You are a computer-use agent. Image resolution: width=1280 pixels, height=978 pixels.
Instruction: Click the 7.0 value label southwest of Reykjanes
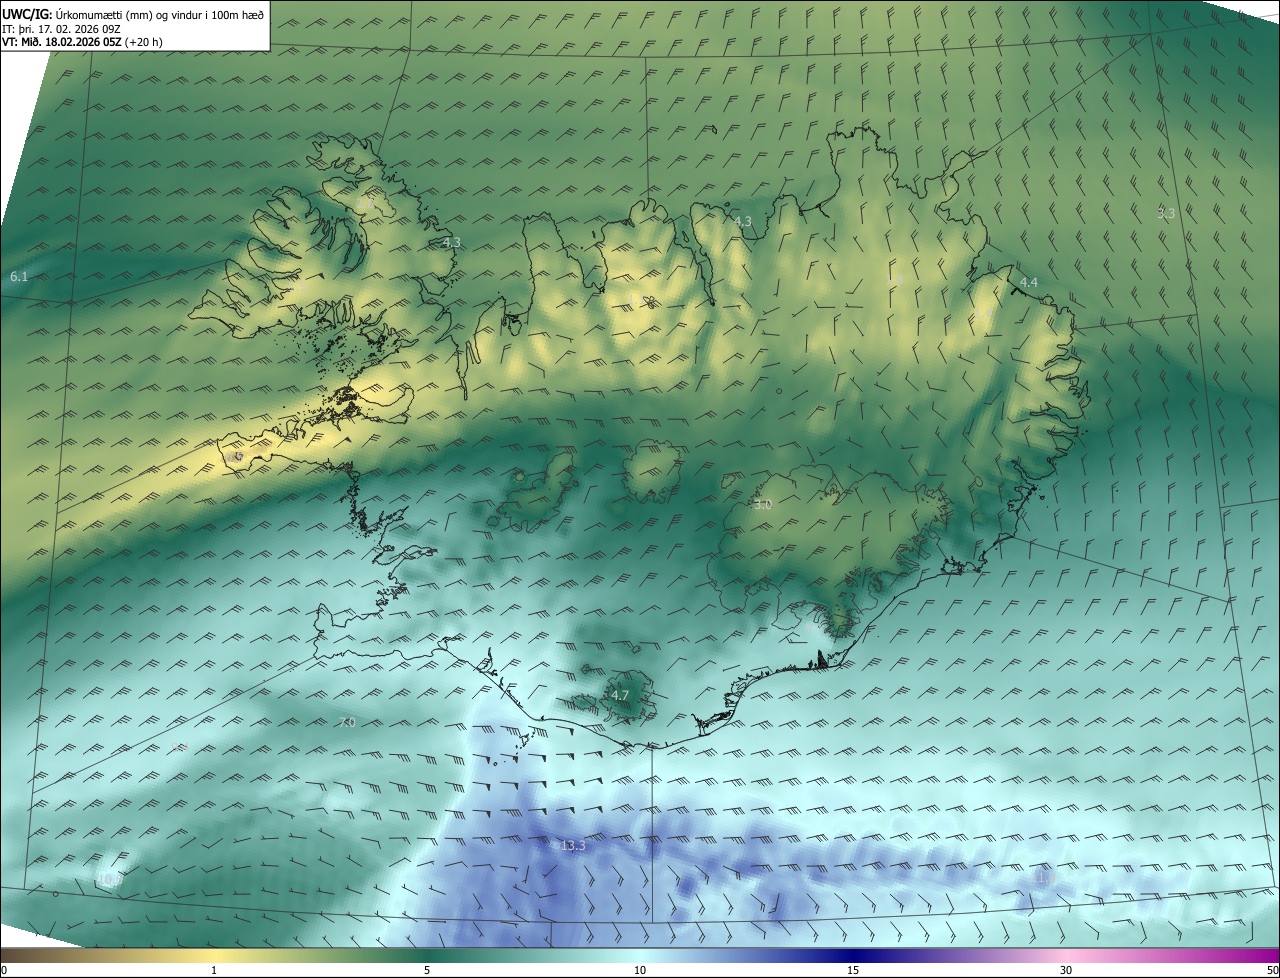(x=347, y=722)
